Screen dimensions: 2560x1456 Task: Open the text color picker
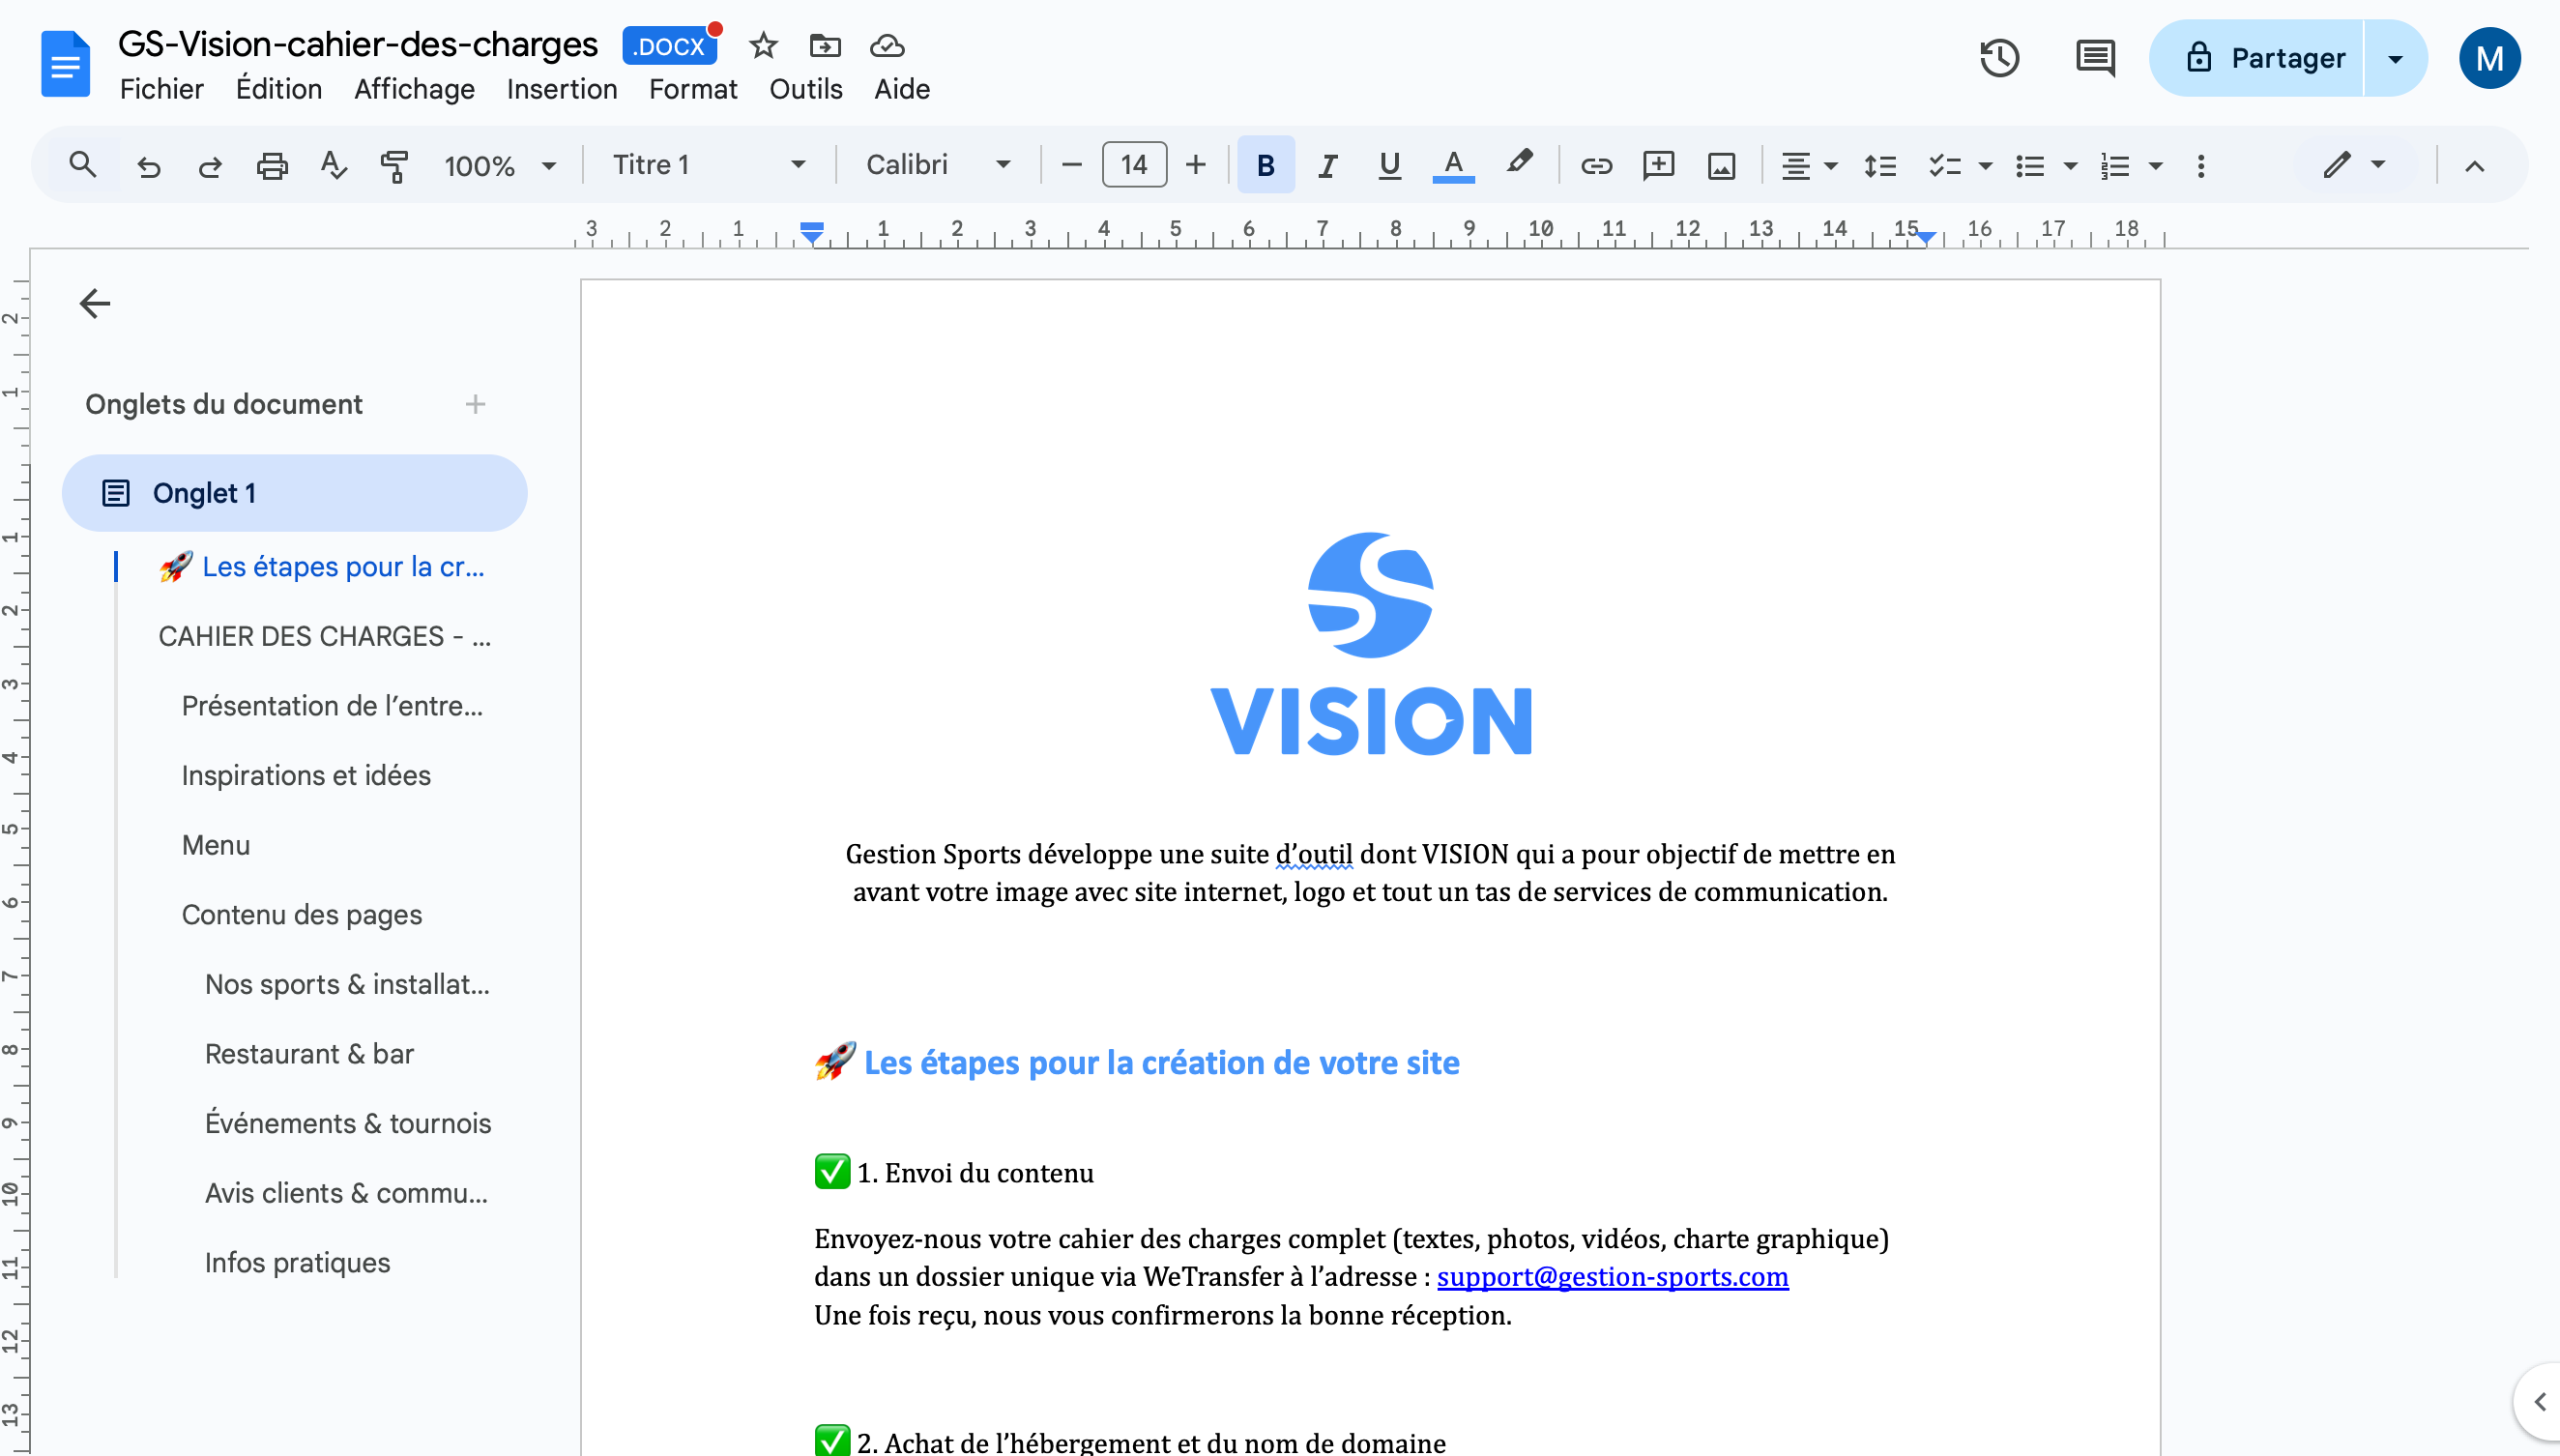(1453, 165)
